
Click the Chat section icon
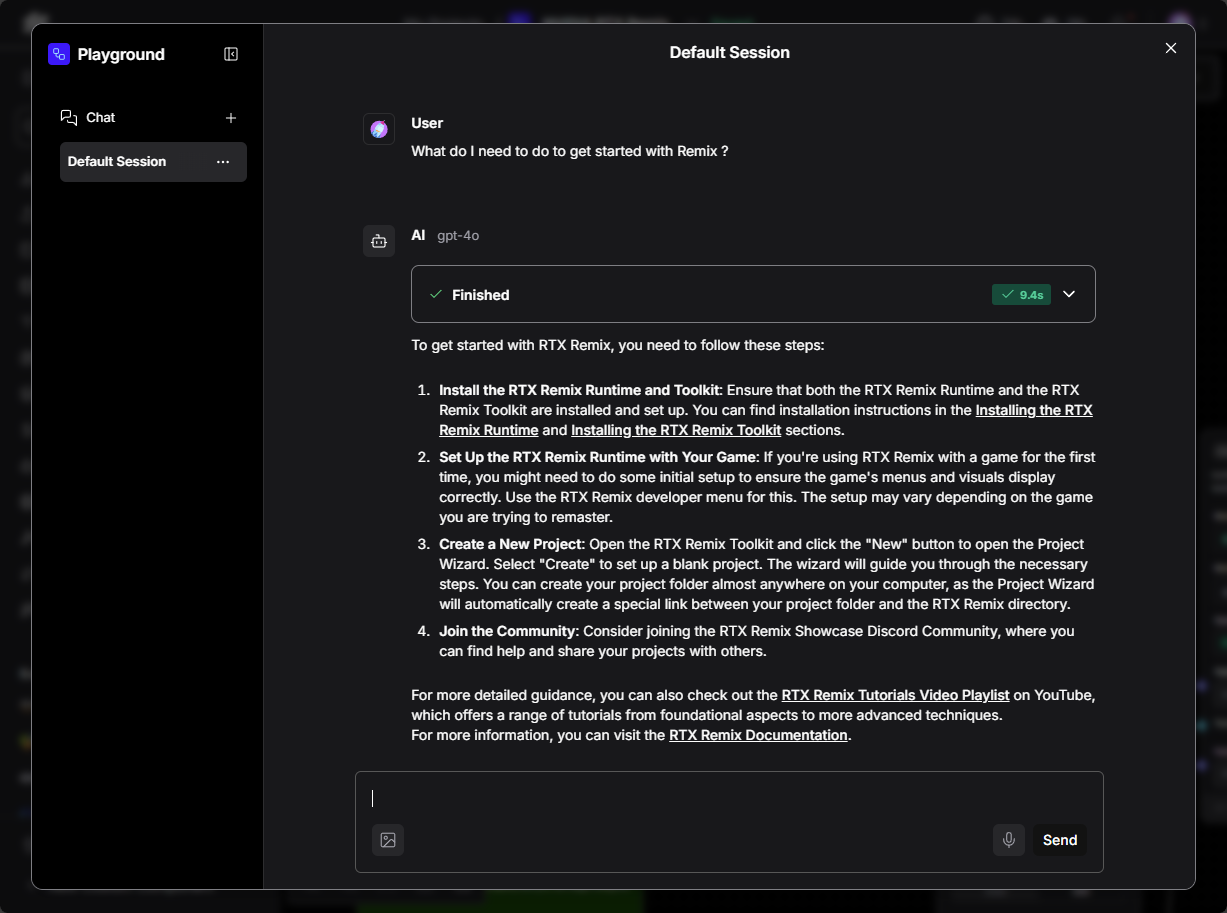(x=69, y=118)
